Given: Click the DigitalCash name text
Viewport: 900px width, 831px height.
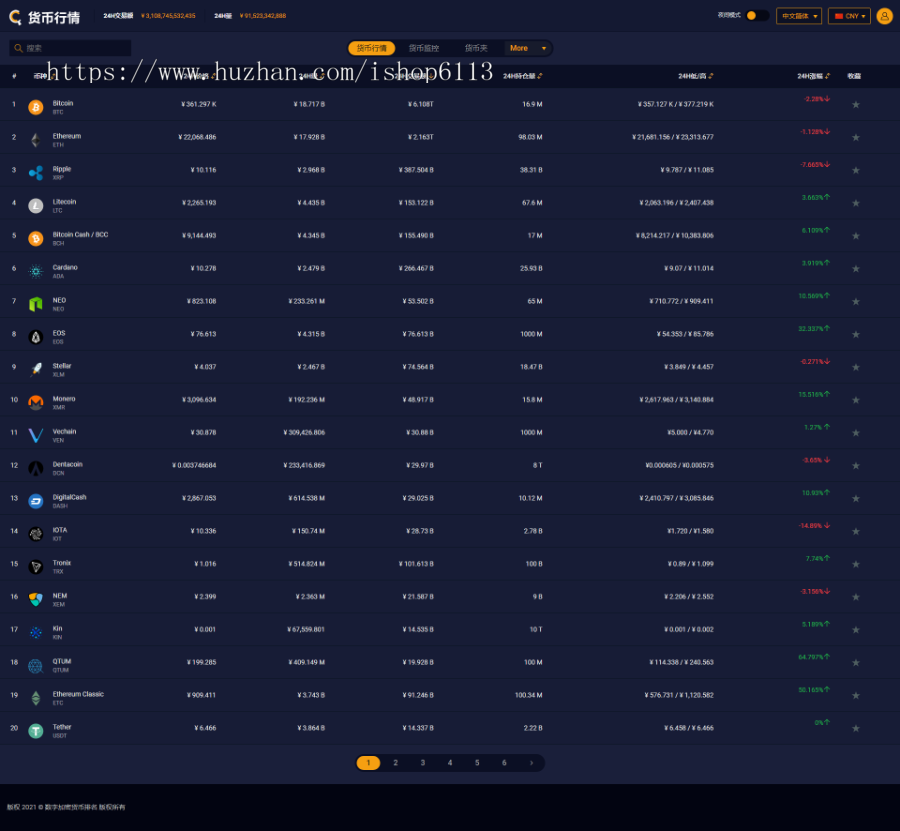Looking at the screenshot, I should pos(69,497).
